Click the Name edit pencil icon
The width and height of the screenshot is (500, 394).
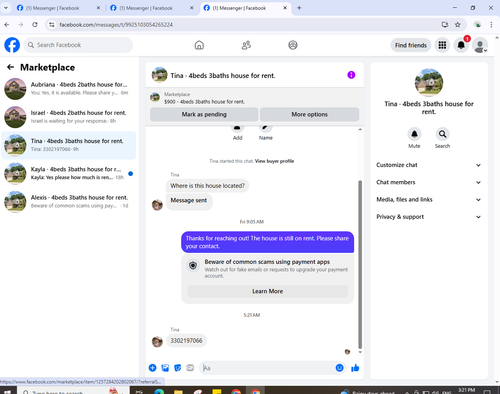coord(266,128)
